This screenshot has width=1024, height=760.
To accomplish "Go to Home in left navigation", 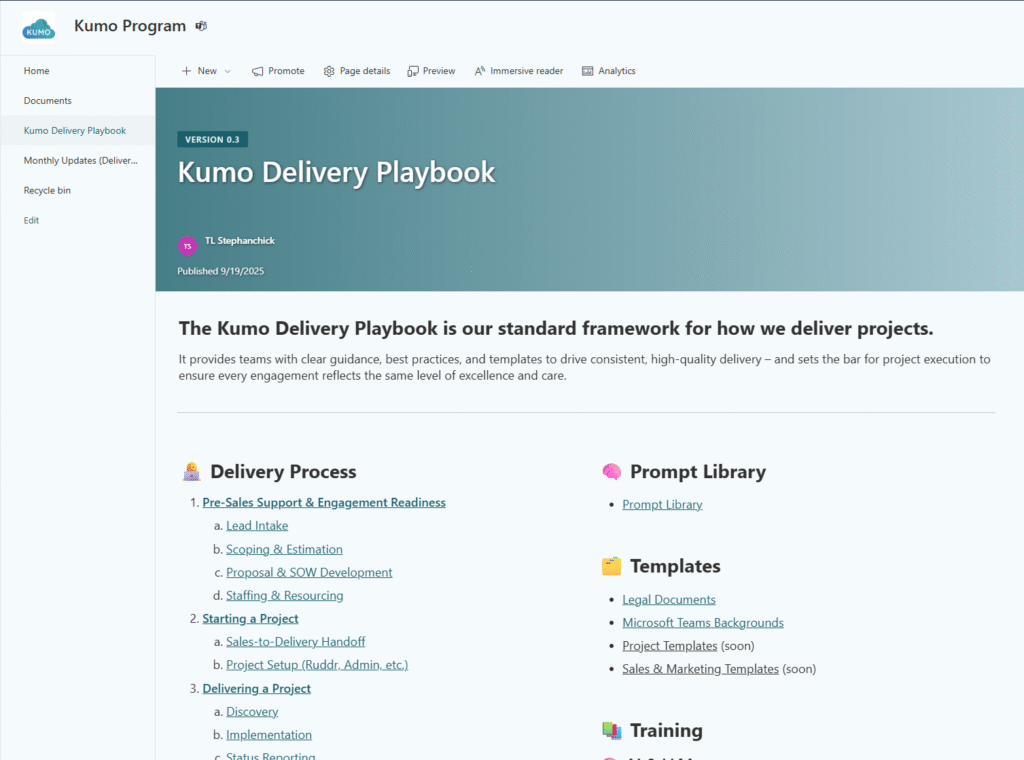I will click(37, 71).
